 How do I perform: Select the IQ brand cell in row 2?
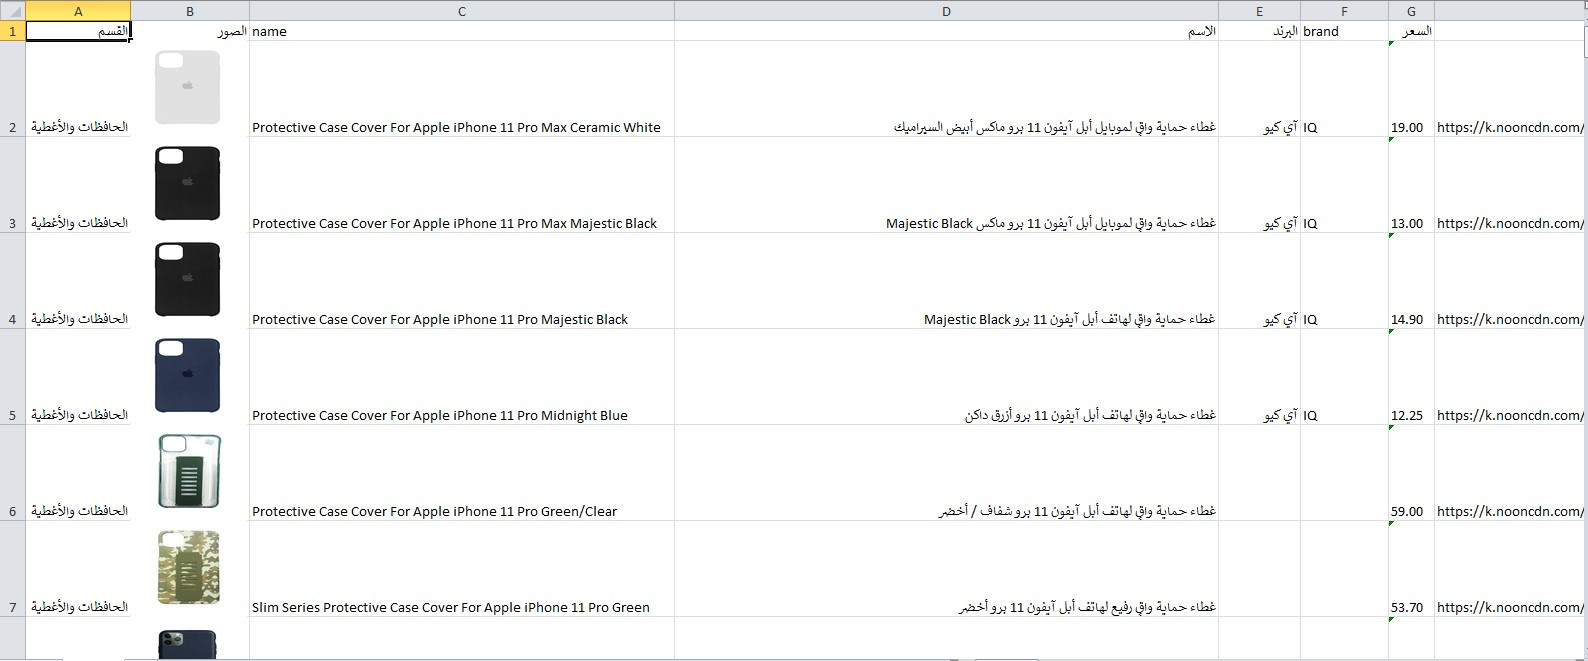coord(1344,89)
